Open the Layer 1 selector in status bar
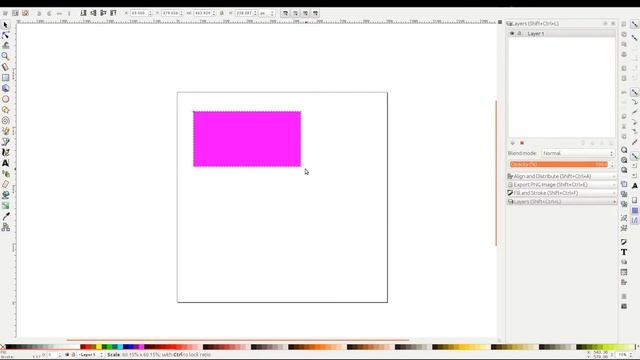This screenshot has height=360, width=640. click(91, 355)
